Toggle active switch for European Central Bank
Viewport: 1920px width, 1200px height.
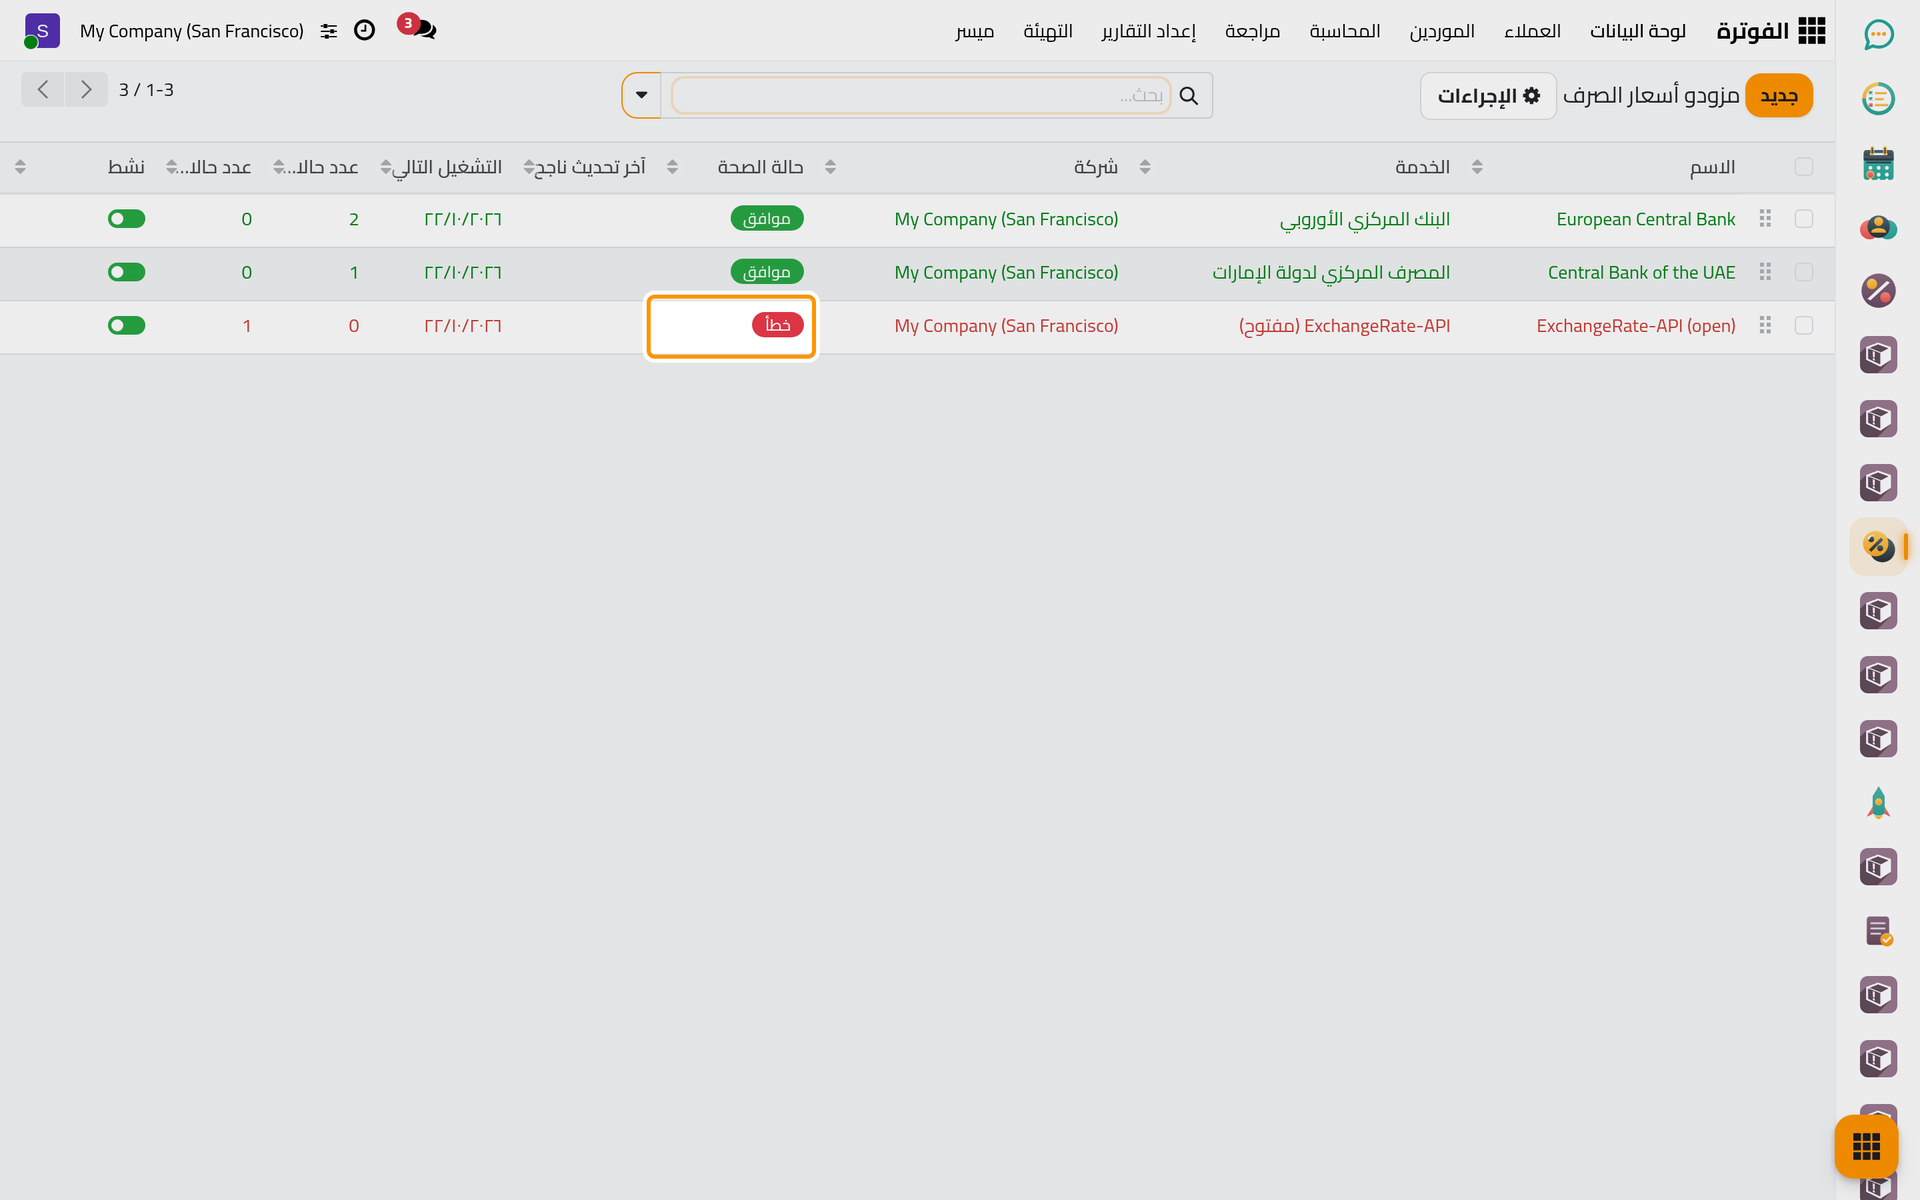point(127,219)
